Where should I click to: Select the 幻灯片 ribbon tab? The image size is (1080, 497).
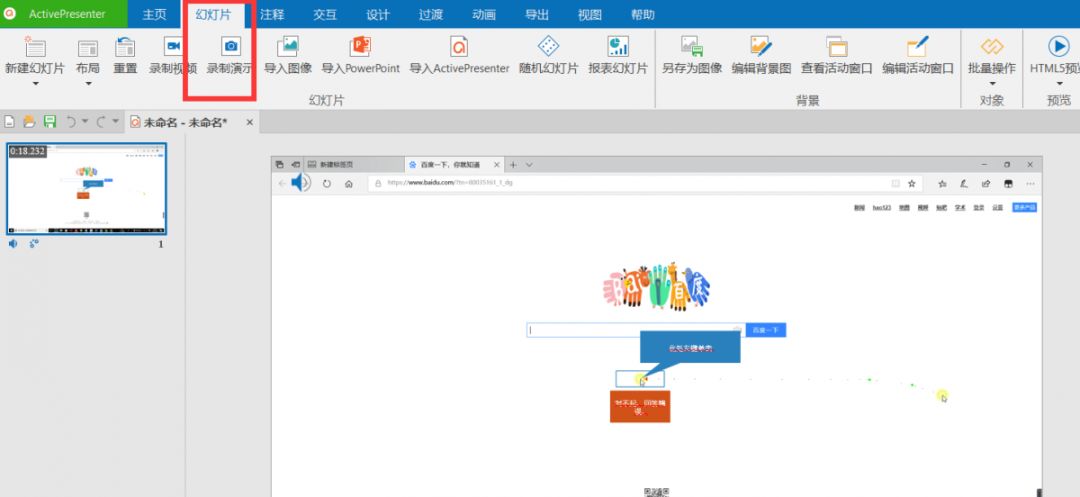(x=214, y=14)
